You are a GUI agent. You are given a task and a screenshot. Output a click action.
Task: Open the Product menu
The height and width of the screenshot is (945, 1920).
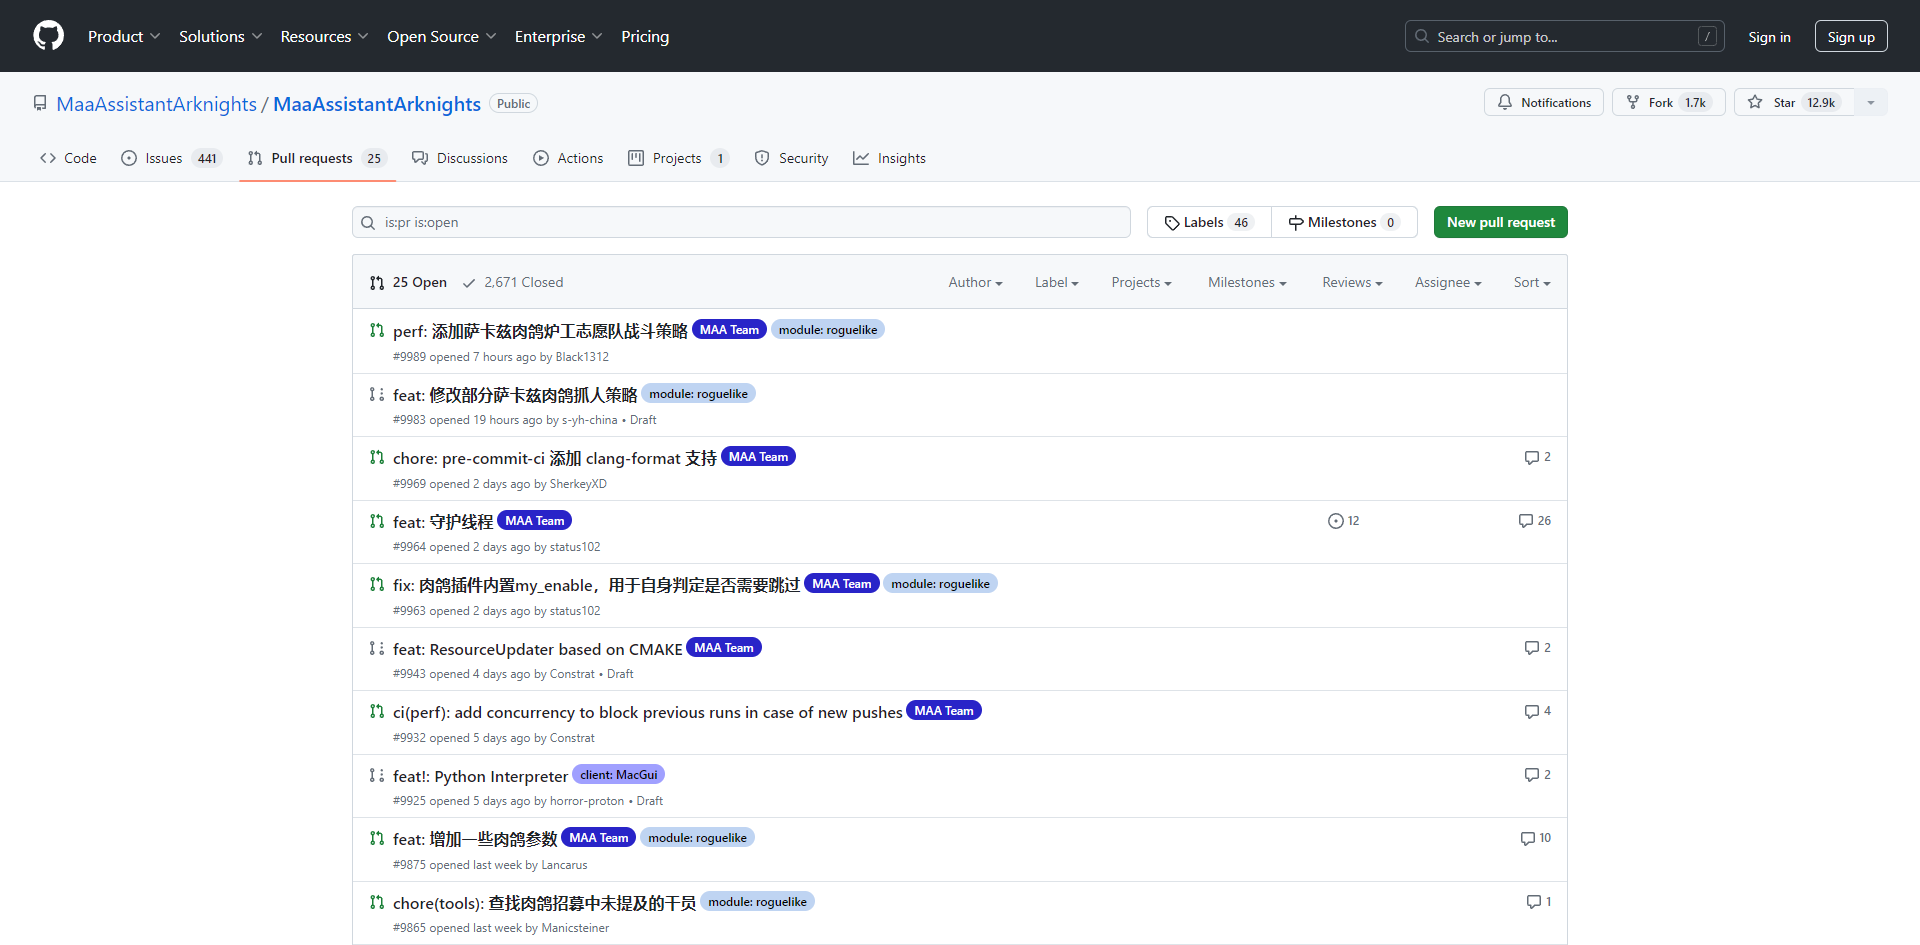[124, 36]
